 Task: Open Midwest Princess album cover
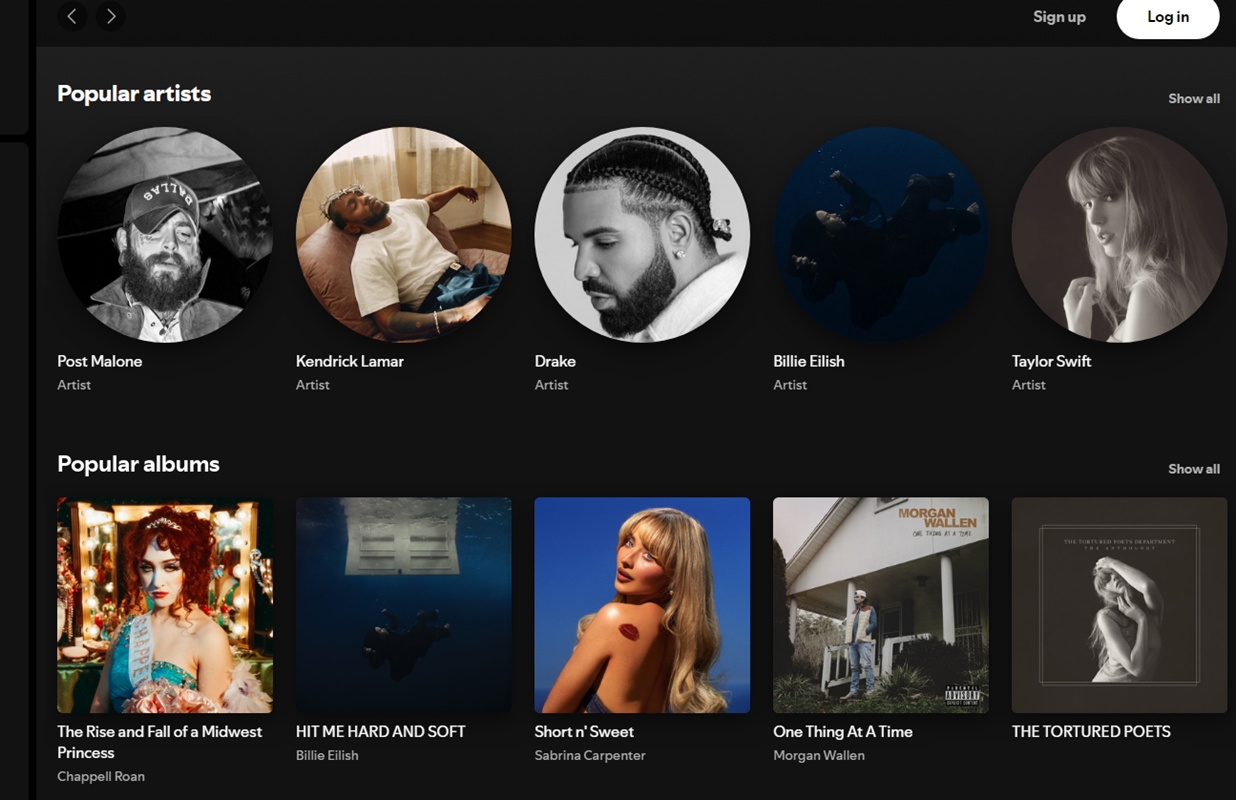pyautogui.click(x=165, y=605)
